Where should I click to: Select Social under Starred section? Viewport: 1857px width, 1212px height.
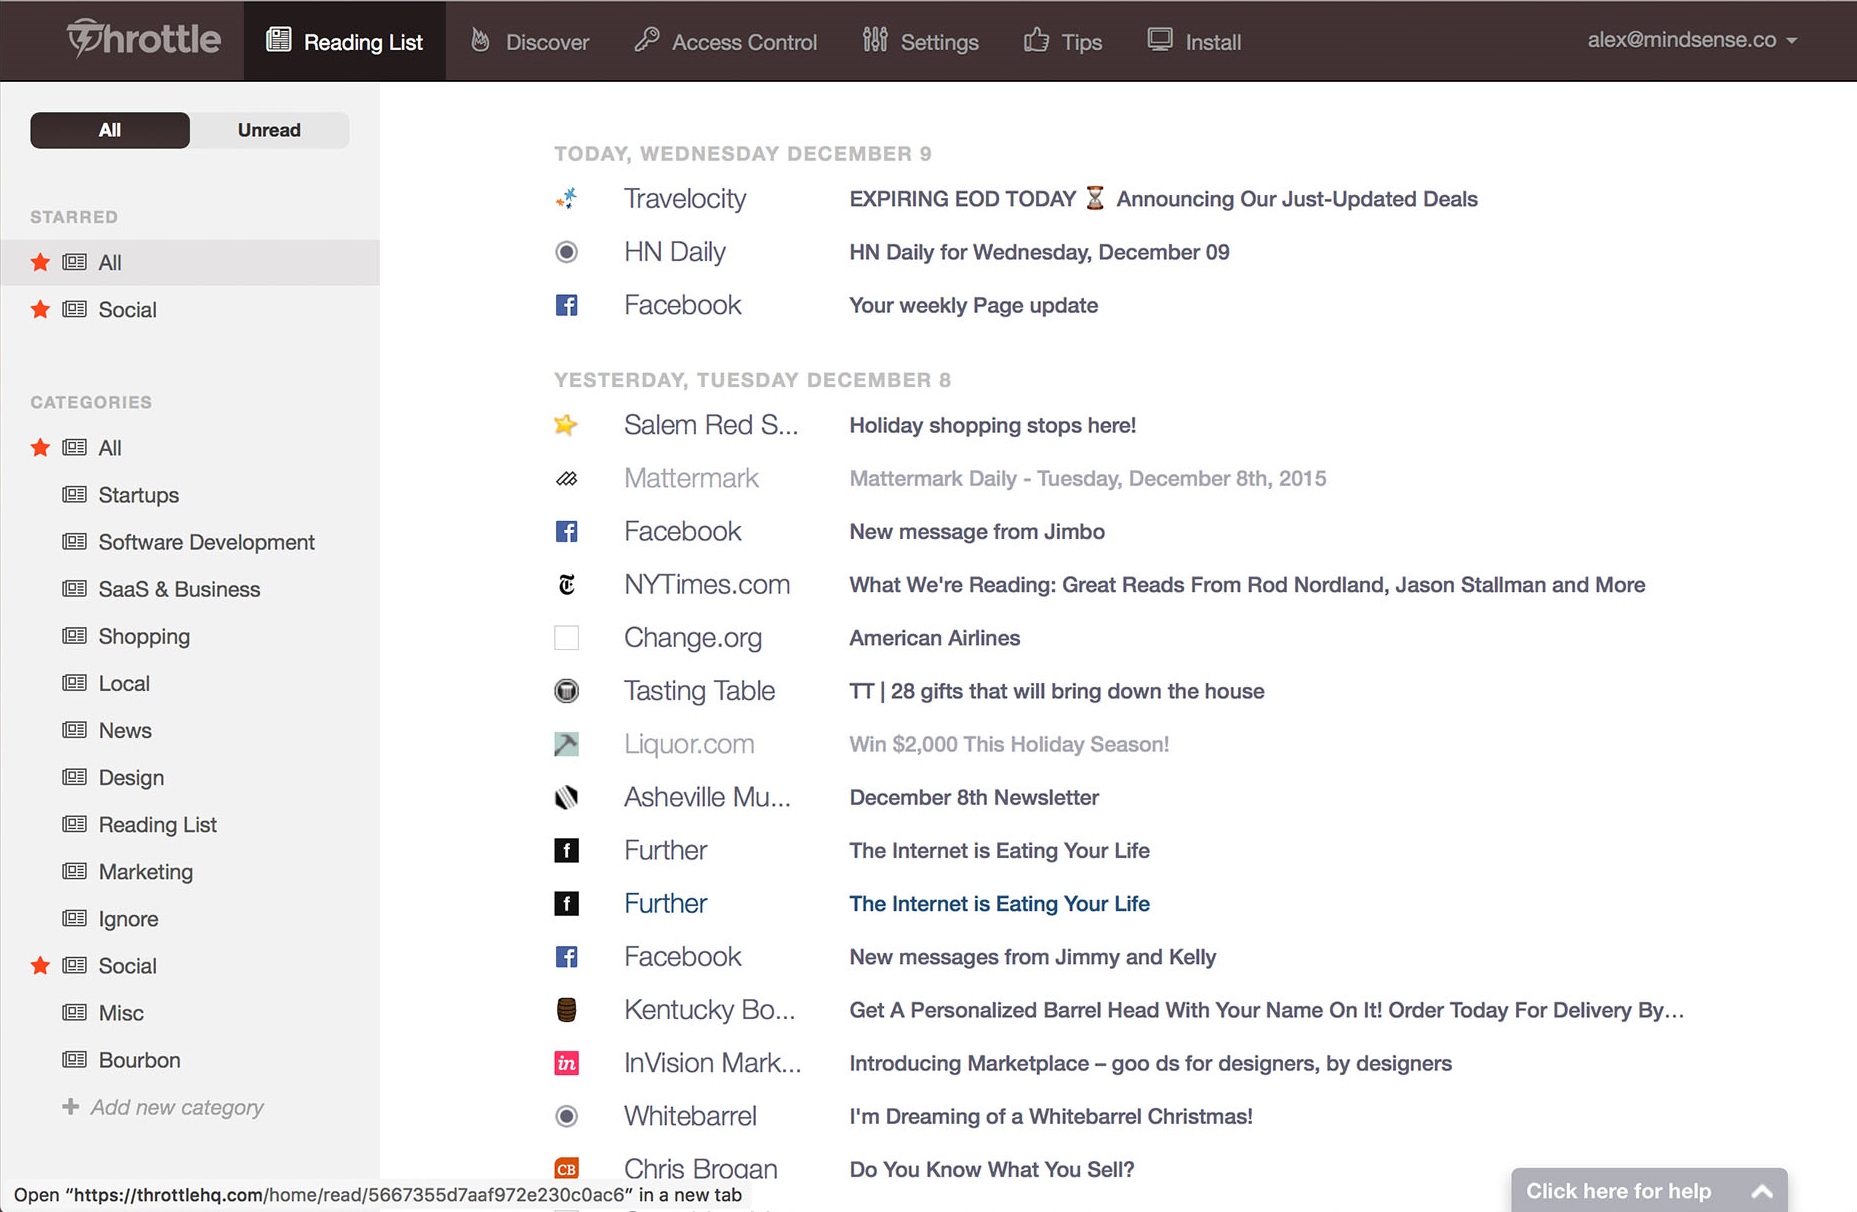click(x=190, y=309)
